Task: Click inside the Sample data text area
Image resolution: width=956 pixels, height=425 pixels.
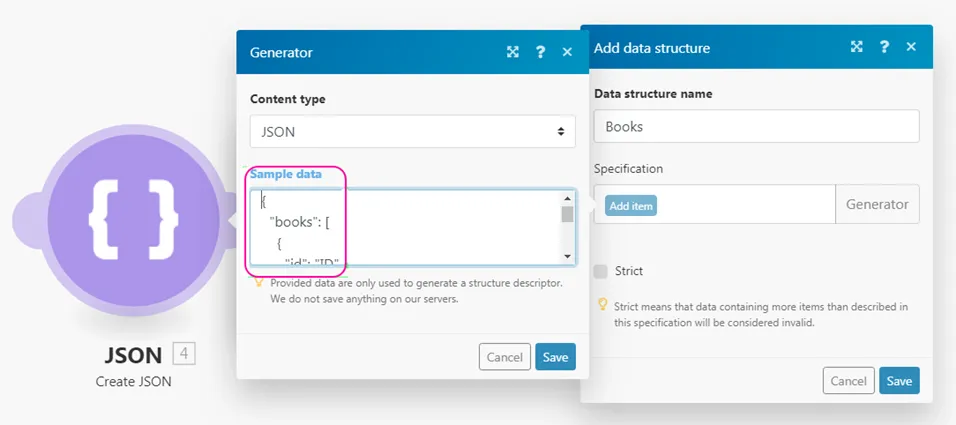Action: tap(413, 227)
